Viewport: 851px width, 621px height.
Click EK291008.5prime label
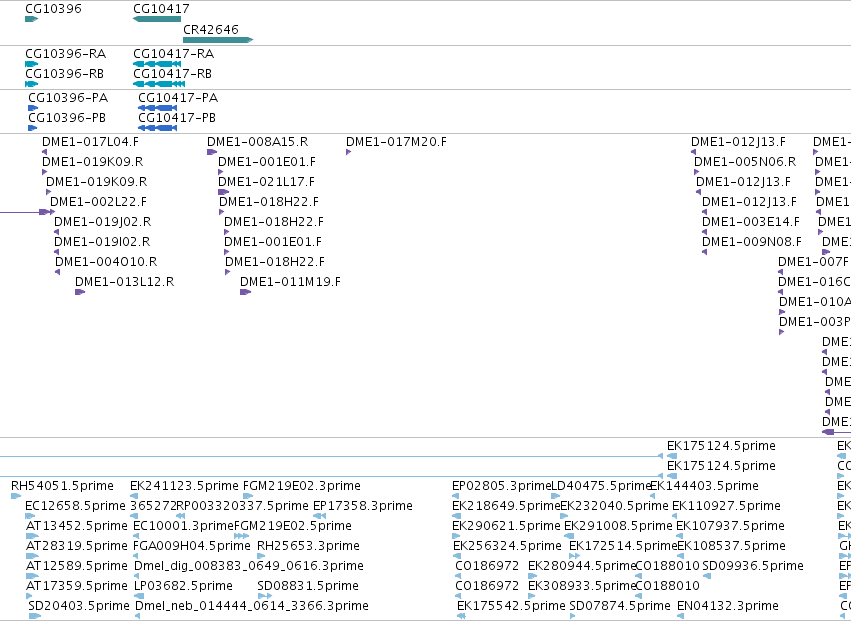618,526
